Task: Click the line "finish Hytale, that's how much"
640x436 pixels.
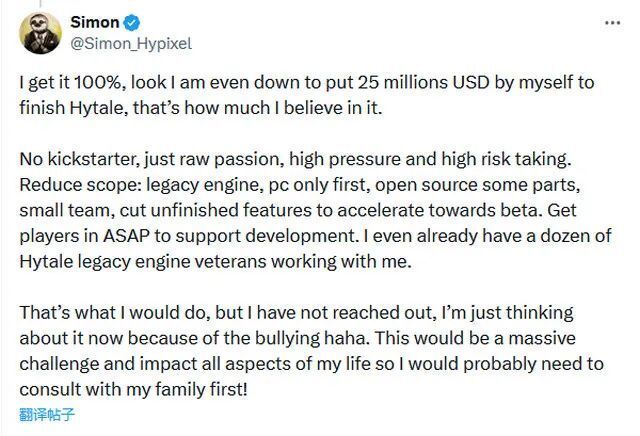Action: click(x=201, y=108)
